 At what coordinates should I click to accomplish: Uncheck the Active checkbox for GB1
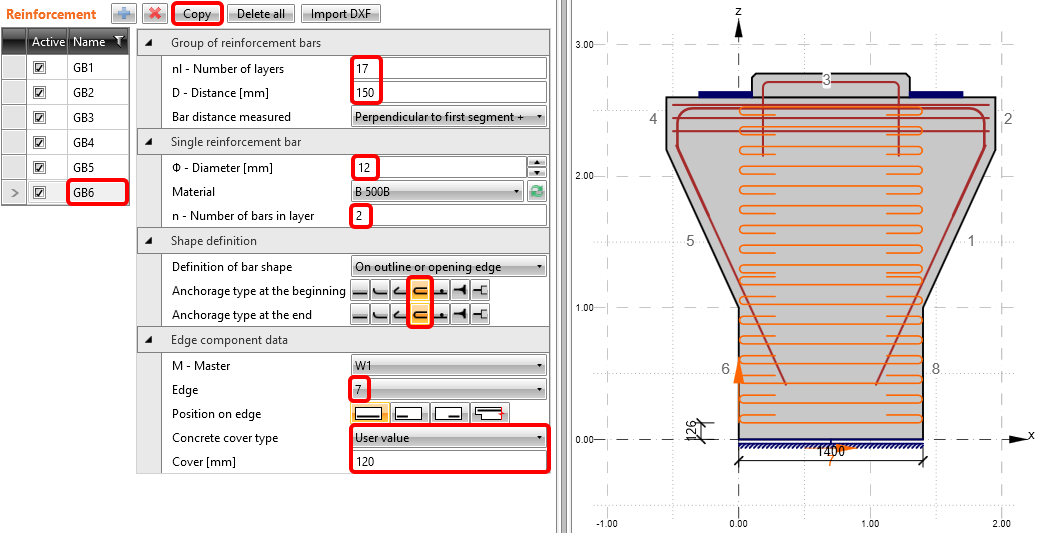pyautogui.click(x=40, y=67)
